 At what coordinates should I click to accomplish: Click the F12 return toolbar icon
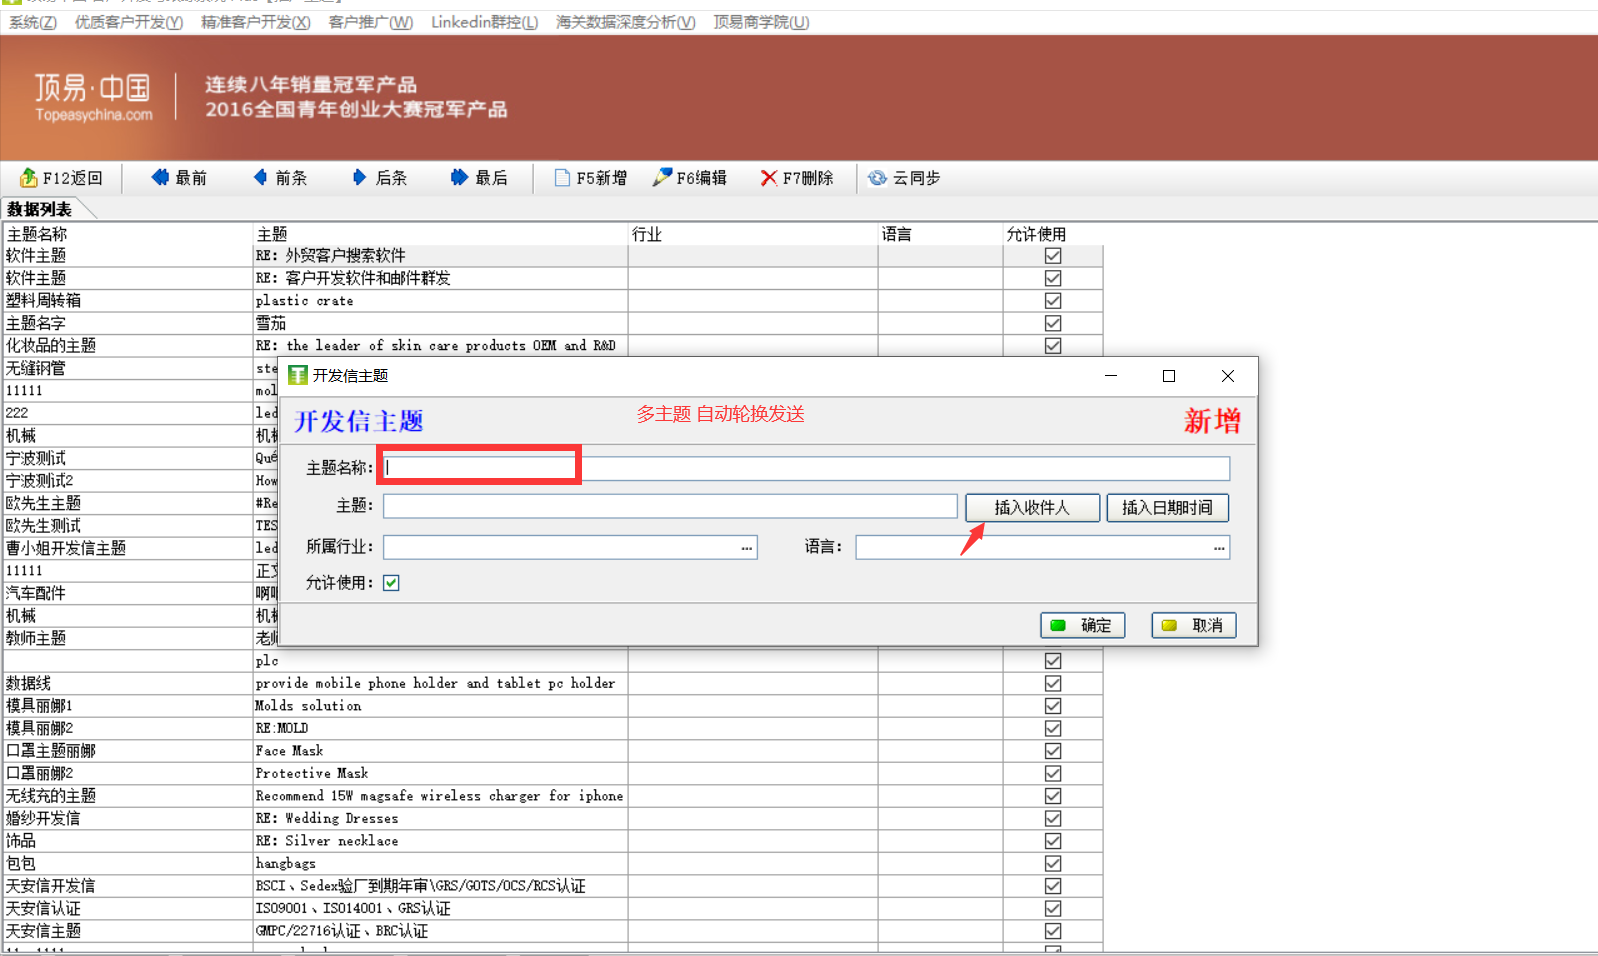click(x=28, y=178)
